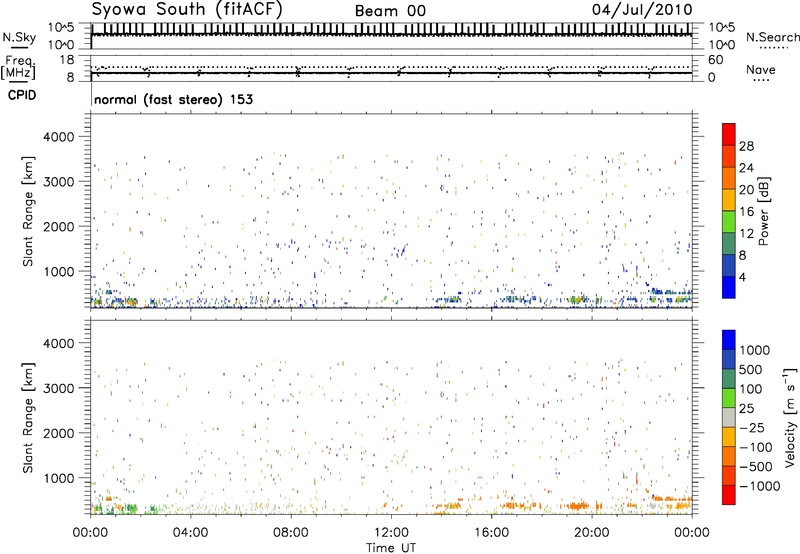
Task: Click the '28' Power colorbar value
Action: click(x=746, y=146)
